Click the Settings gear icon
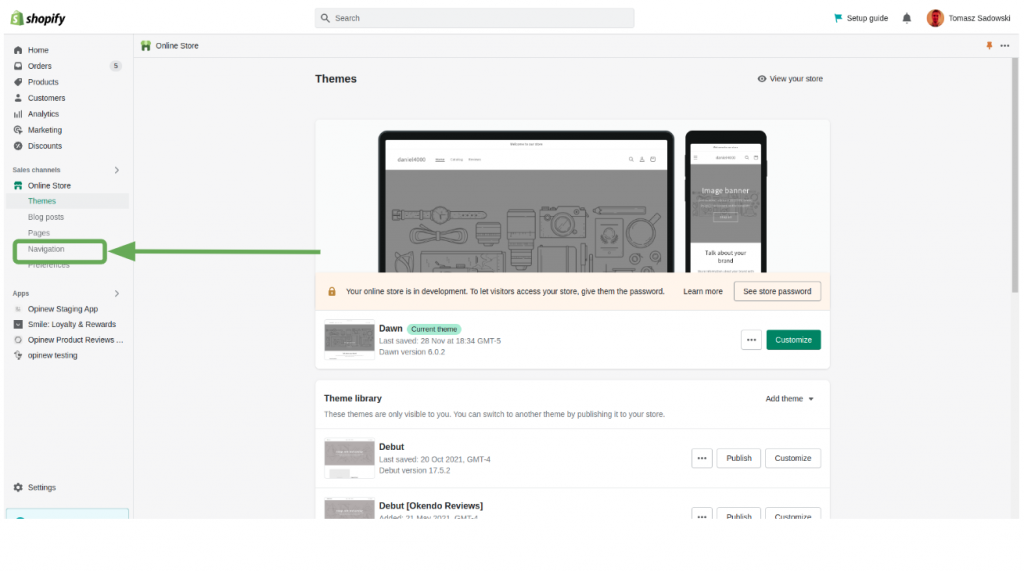The height and width of the screenshot is (572, 1024). pos(18,488)
